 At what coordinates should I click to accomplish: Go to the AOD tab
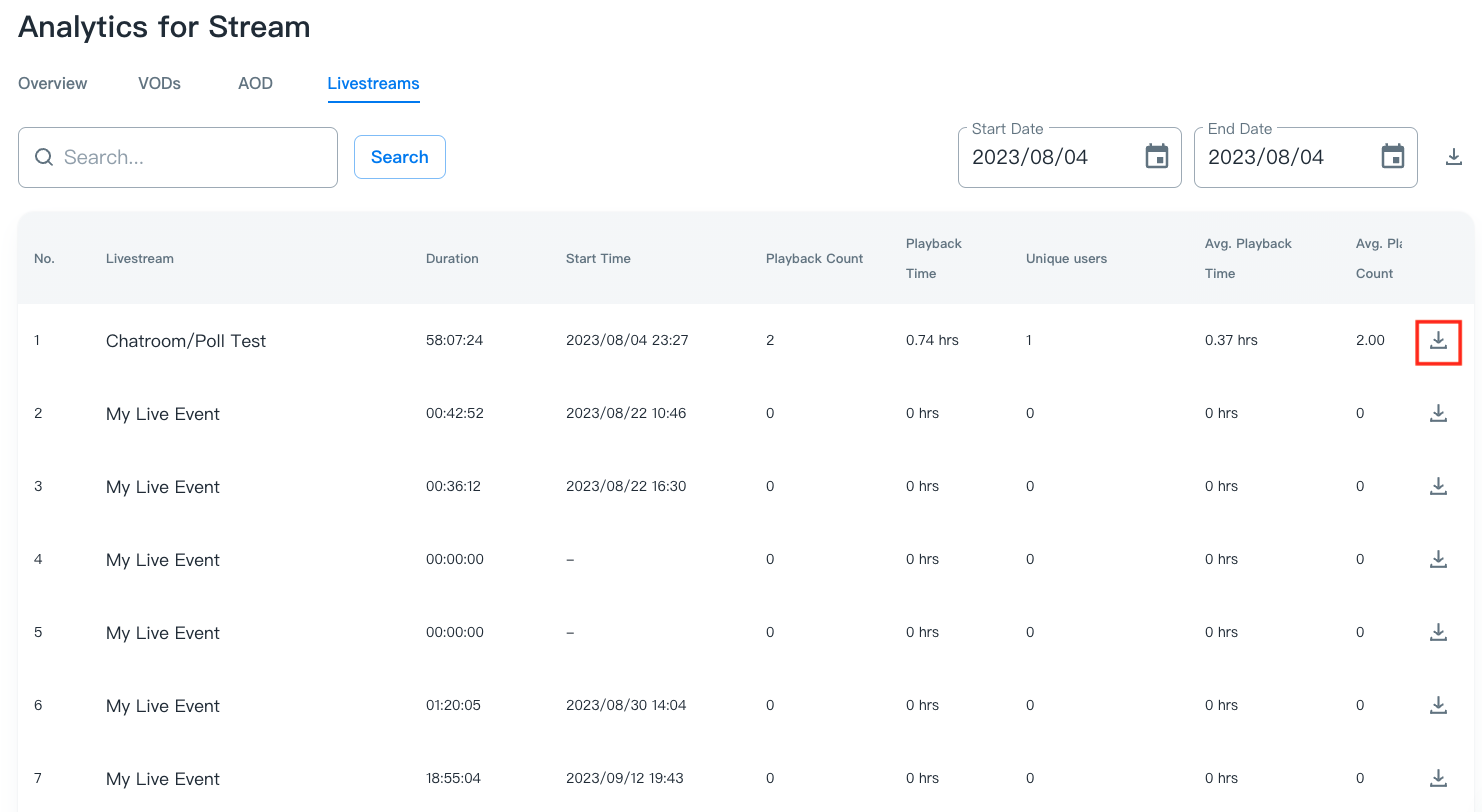click(255, 84)
